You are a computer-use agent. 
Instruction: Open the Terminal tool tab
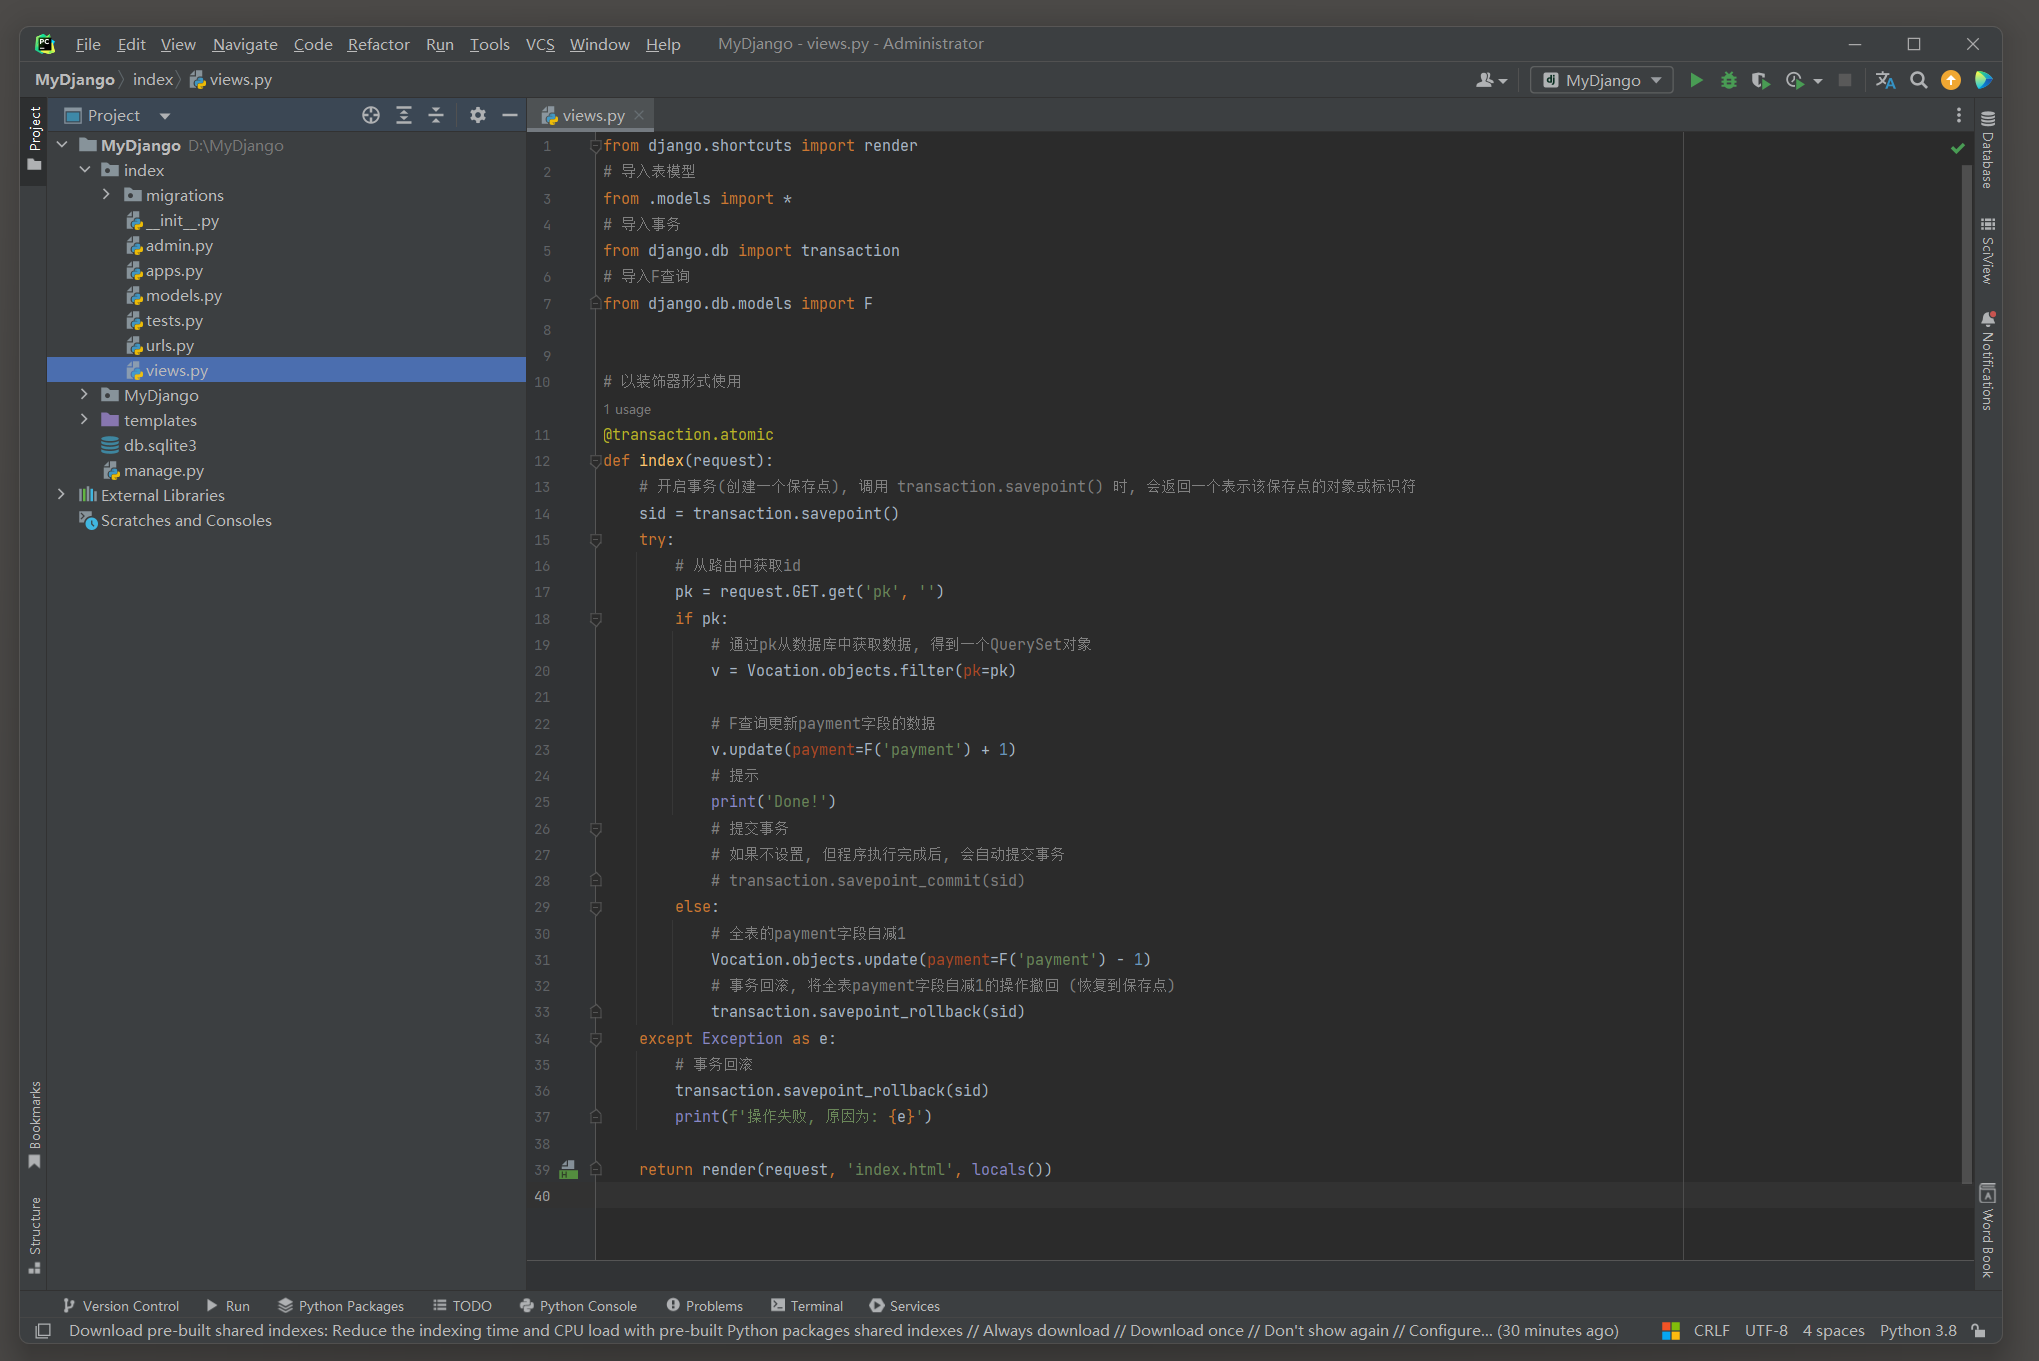tap(807, 1305)
